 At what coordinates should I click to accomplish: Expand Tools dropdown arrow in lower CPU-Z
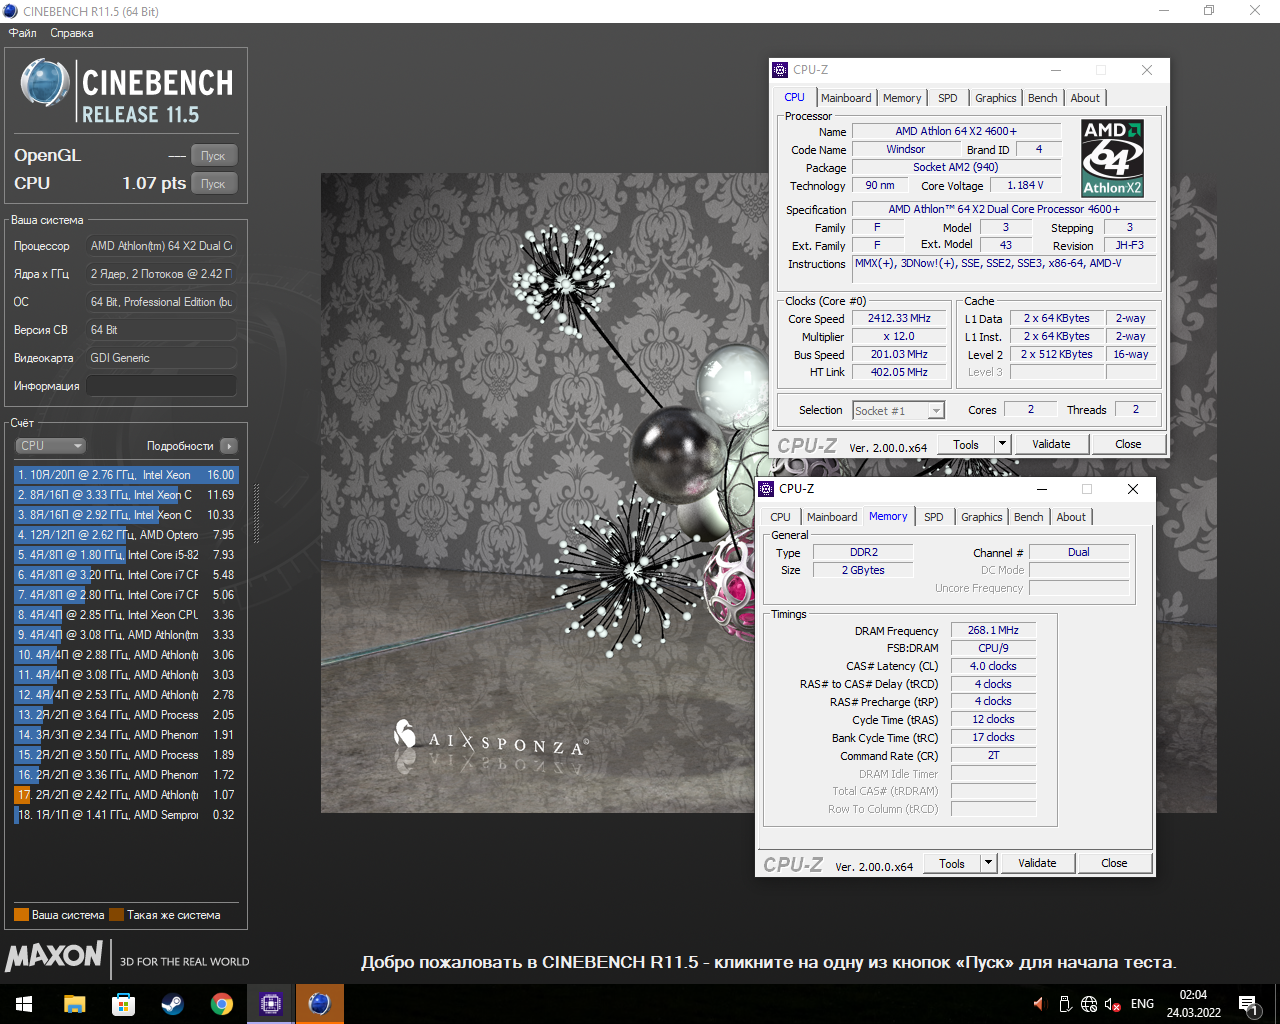pyautogui.click(x=989, y=864)
